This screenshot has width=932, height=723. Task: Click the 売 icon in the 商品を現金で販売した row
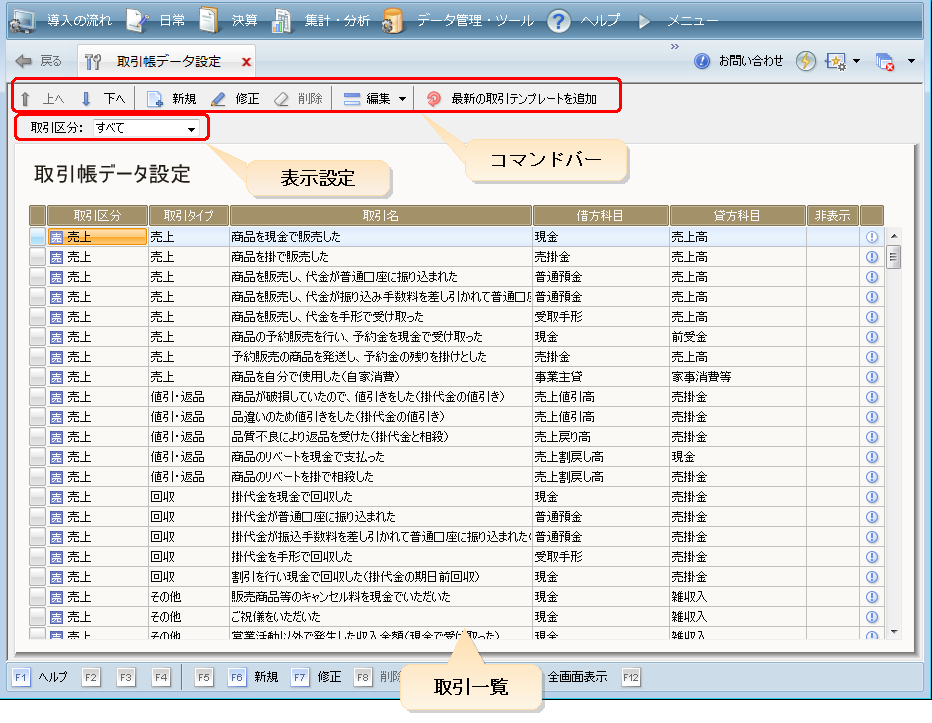(x=56, y=237)
